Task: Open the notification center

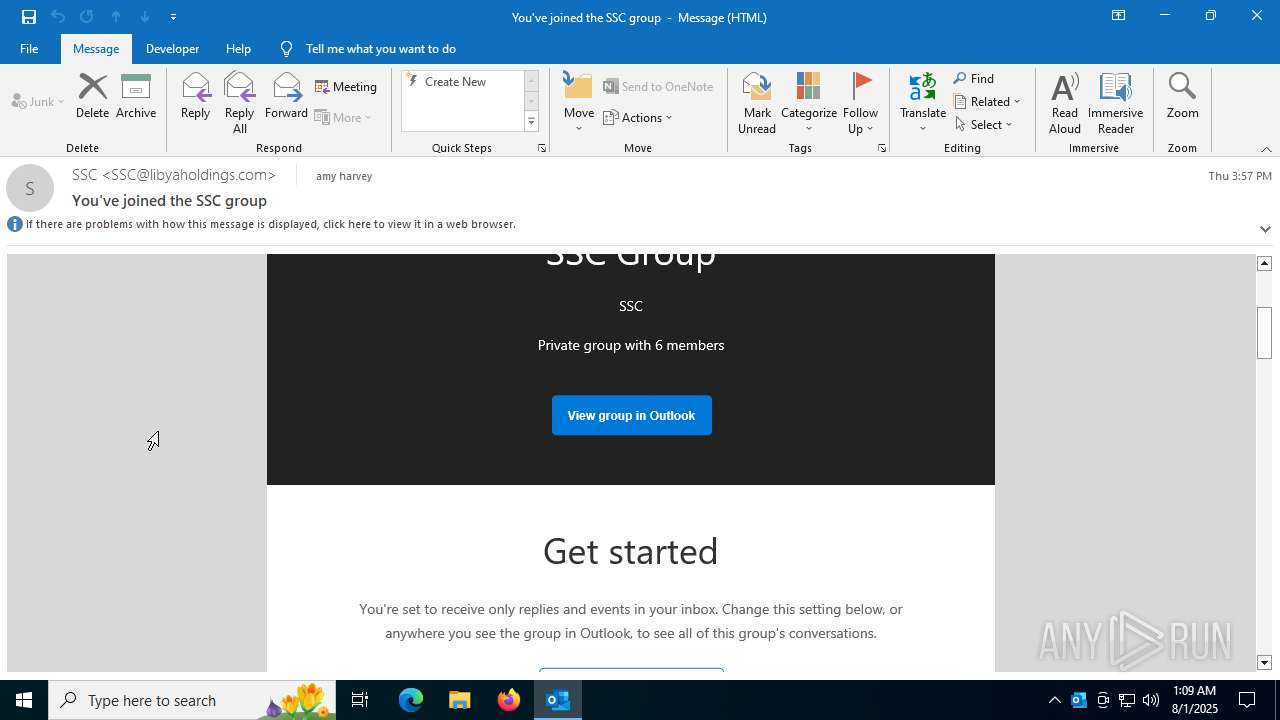Action: [1247, 700]
